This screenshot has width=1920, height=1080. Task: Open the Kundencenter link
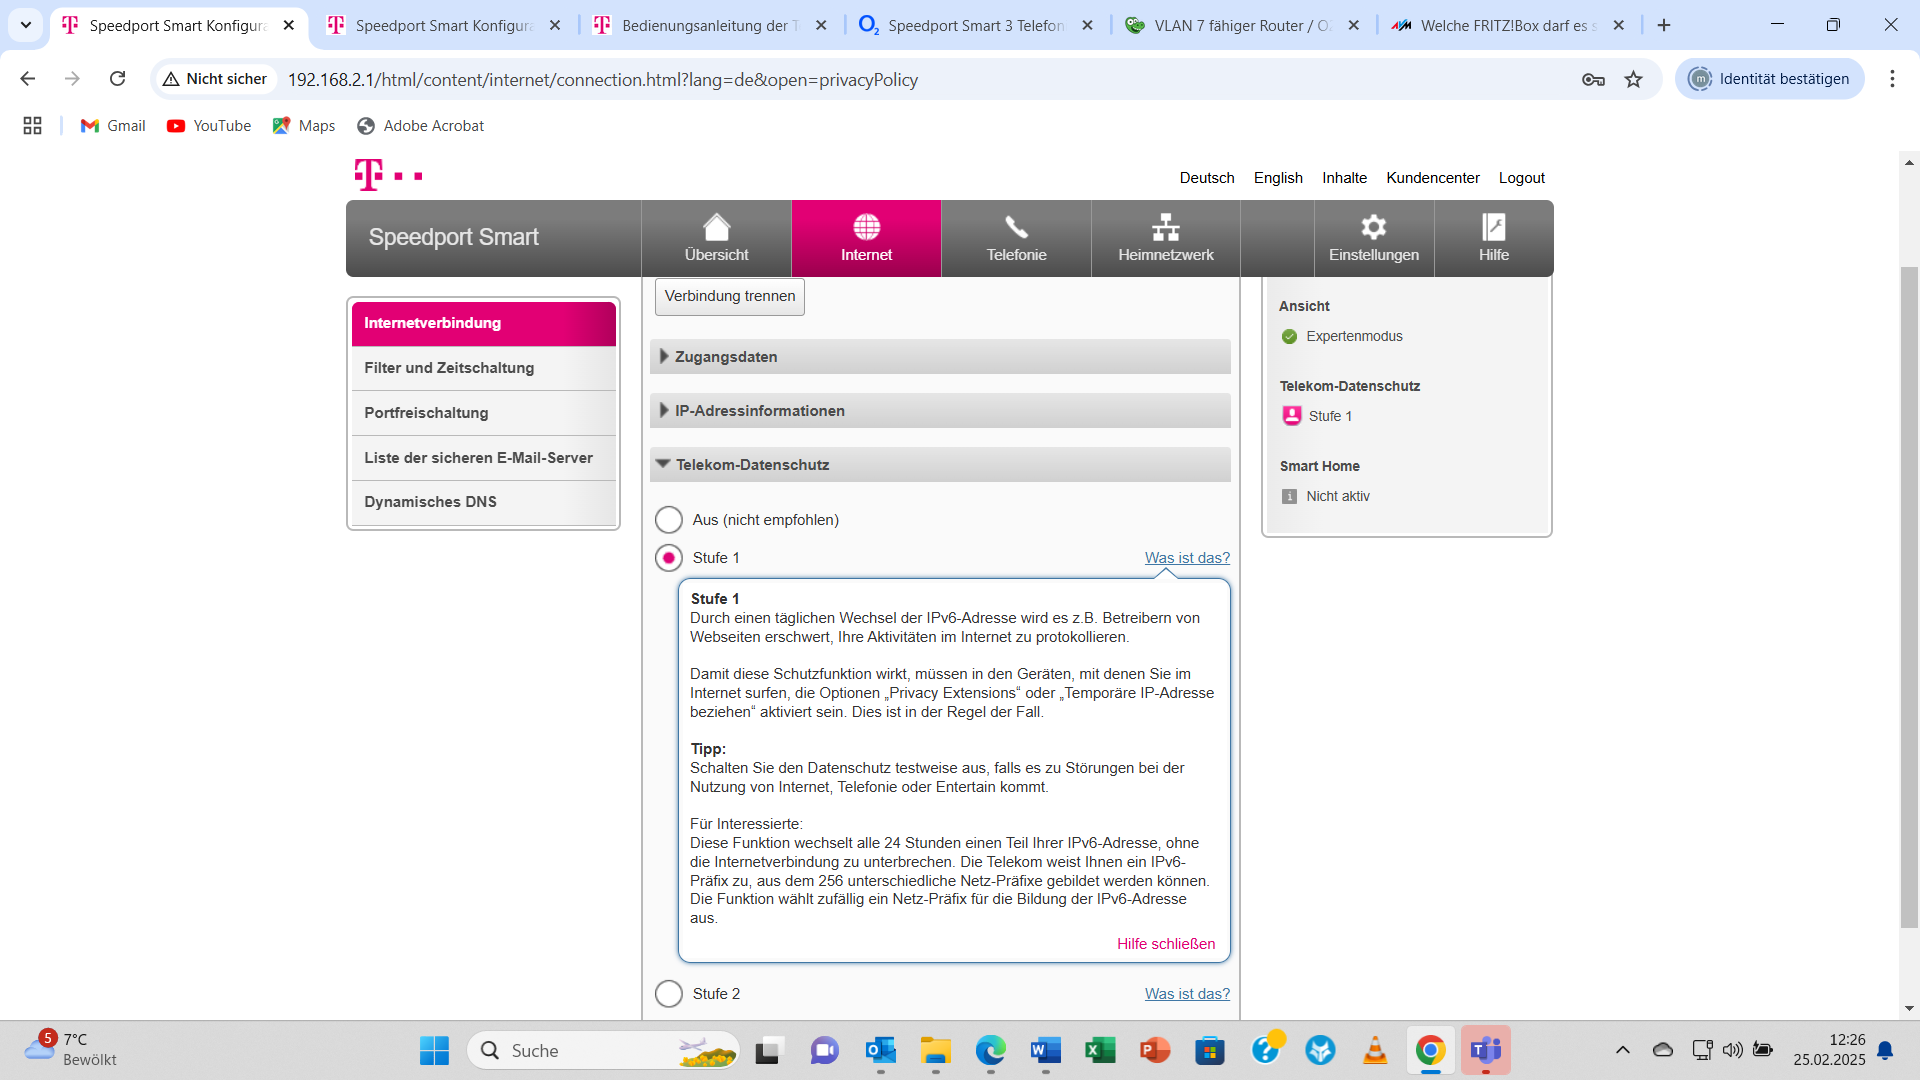(1432, 178)
